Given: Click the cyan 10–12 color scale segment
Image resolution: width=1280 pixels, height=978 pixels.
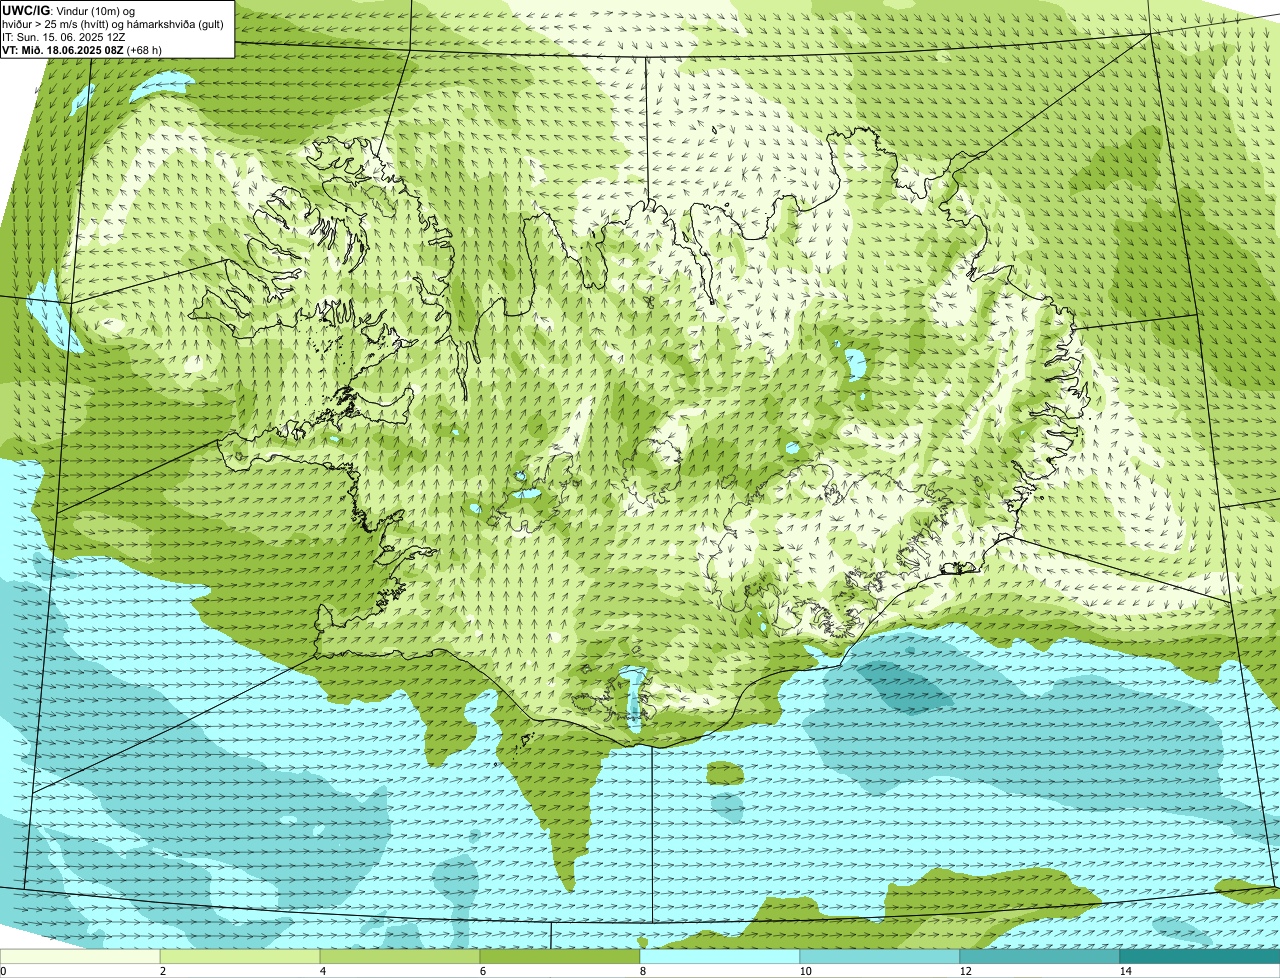Looking at the screenshot, I should (880, 956).
